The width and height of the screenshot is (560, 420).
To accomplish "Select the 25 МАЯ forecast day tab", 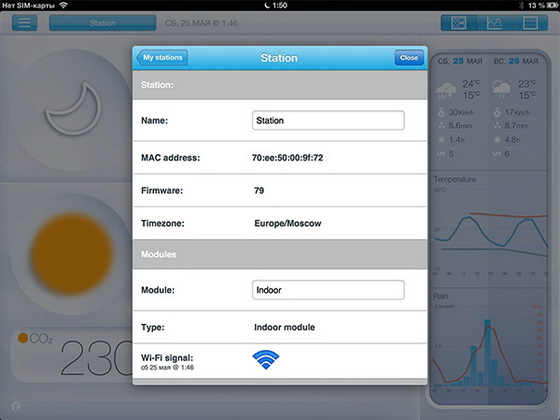I will [460, 61].
